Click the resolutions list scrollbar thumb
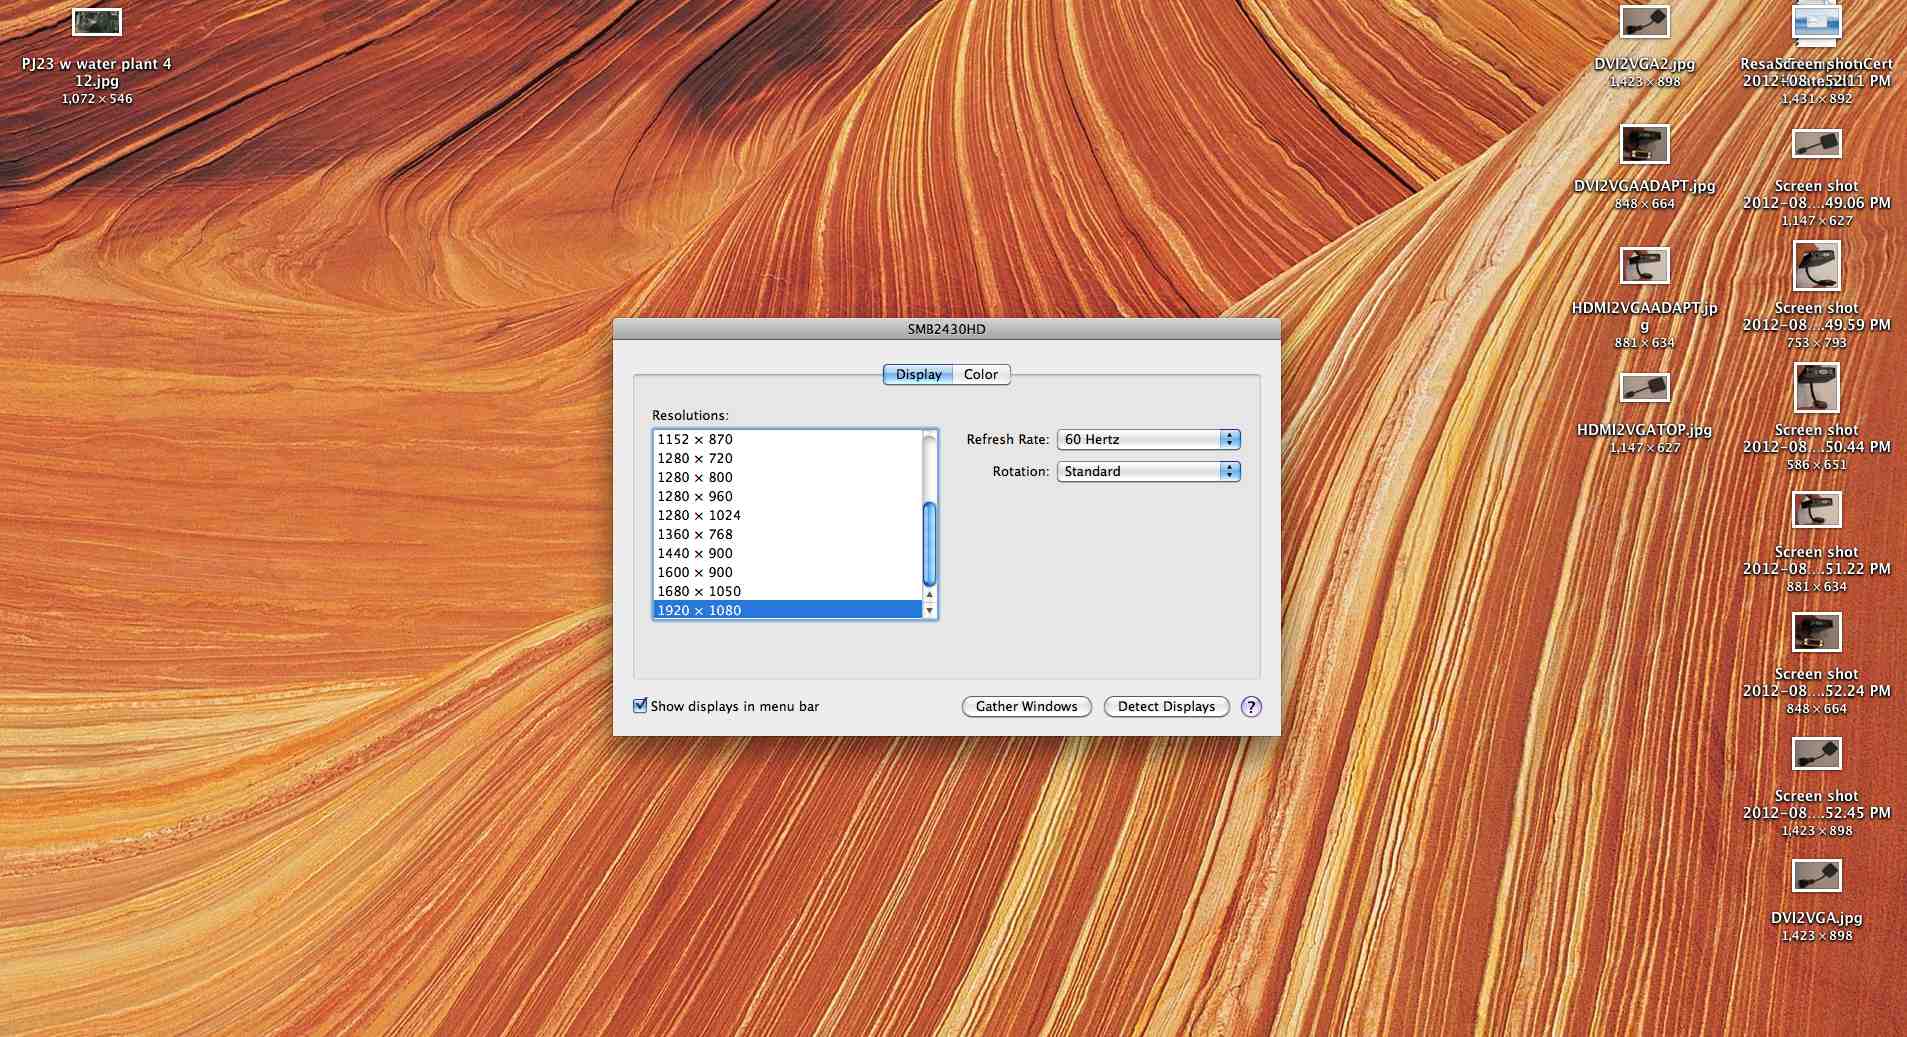The width and height of the screenshot is (1907, 1037). (929, 544)
